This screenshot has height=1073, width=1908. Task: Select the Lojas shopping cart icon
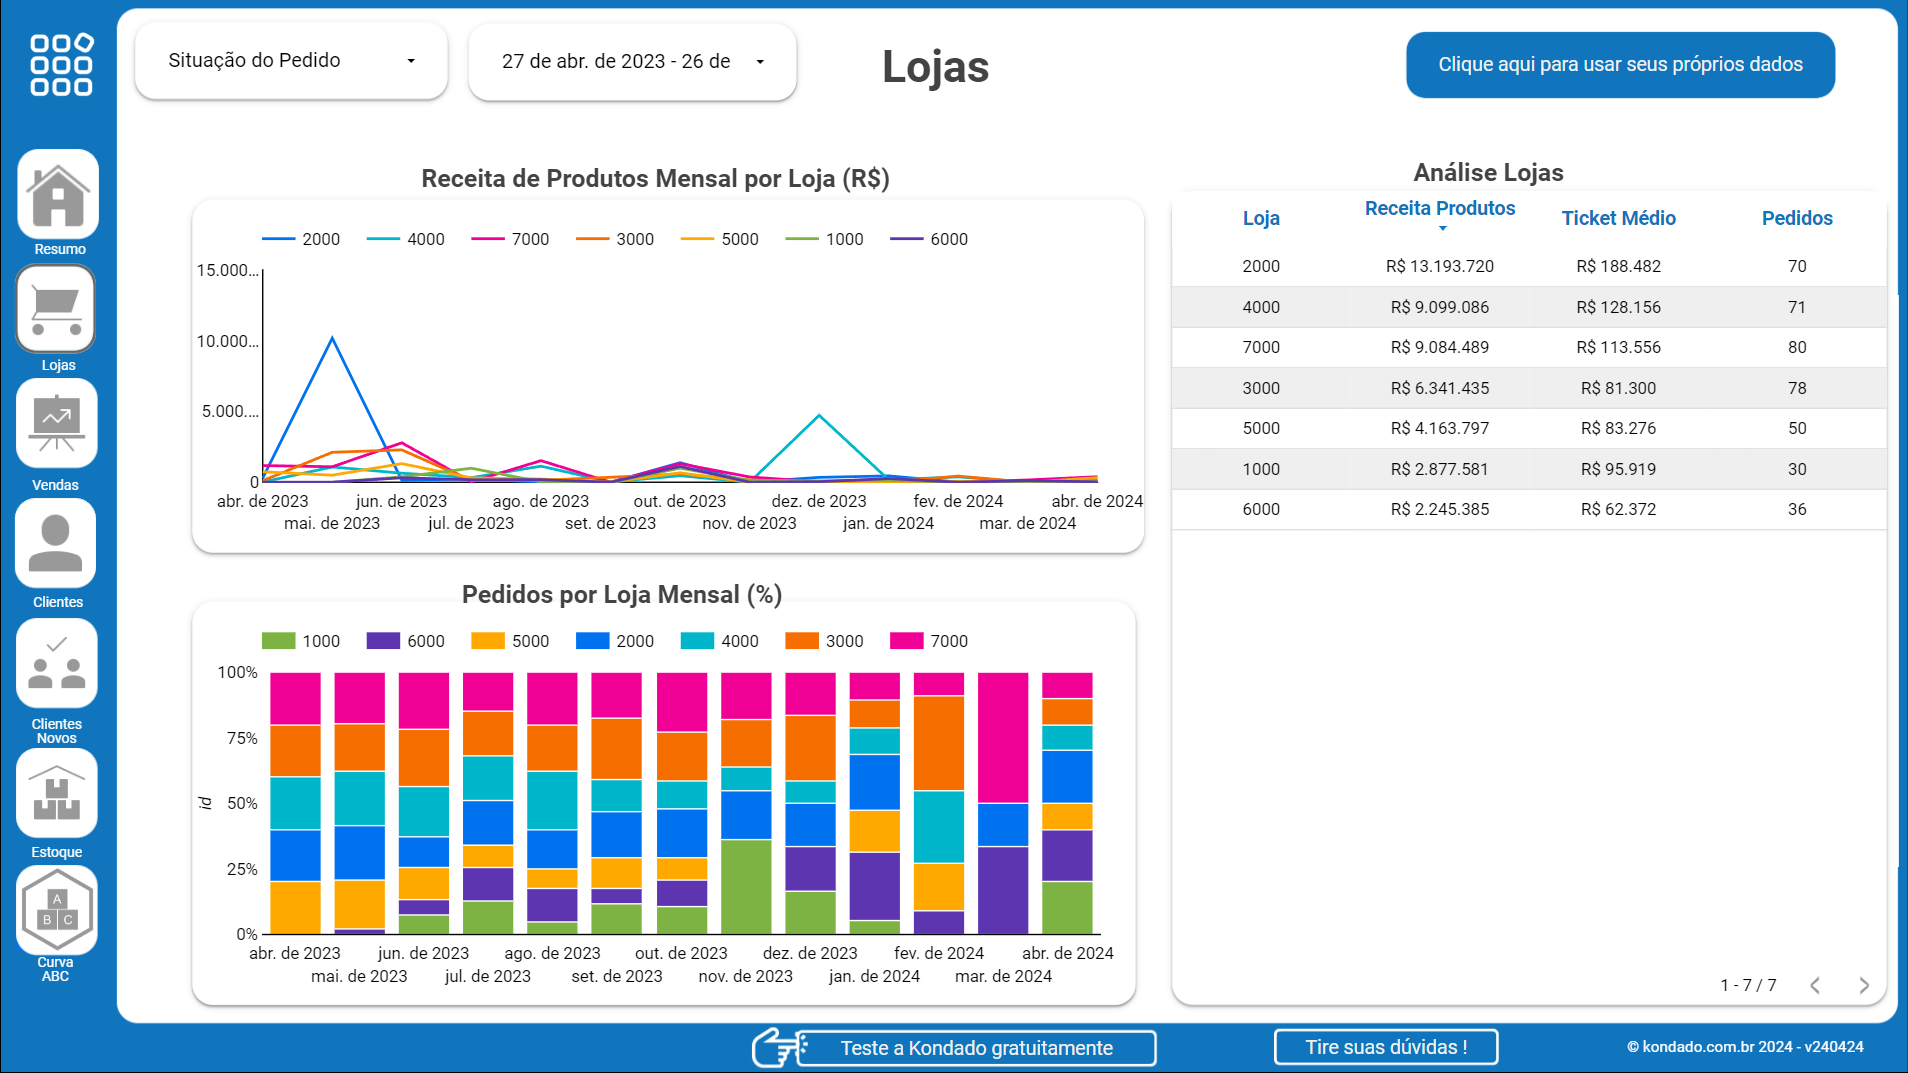[x=57, y=309]
